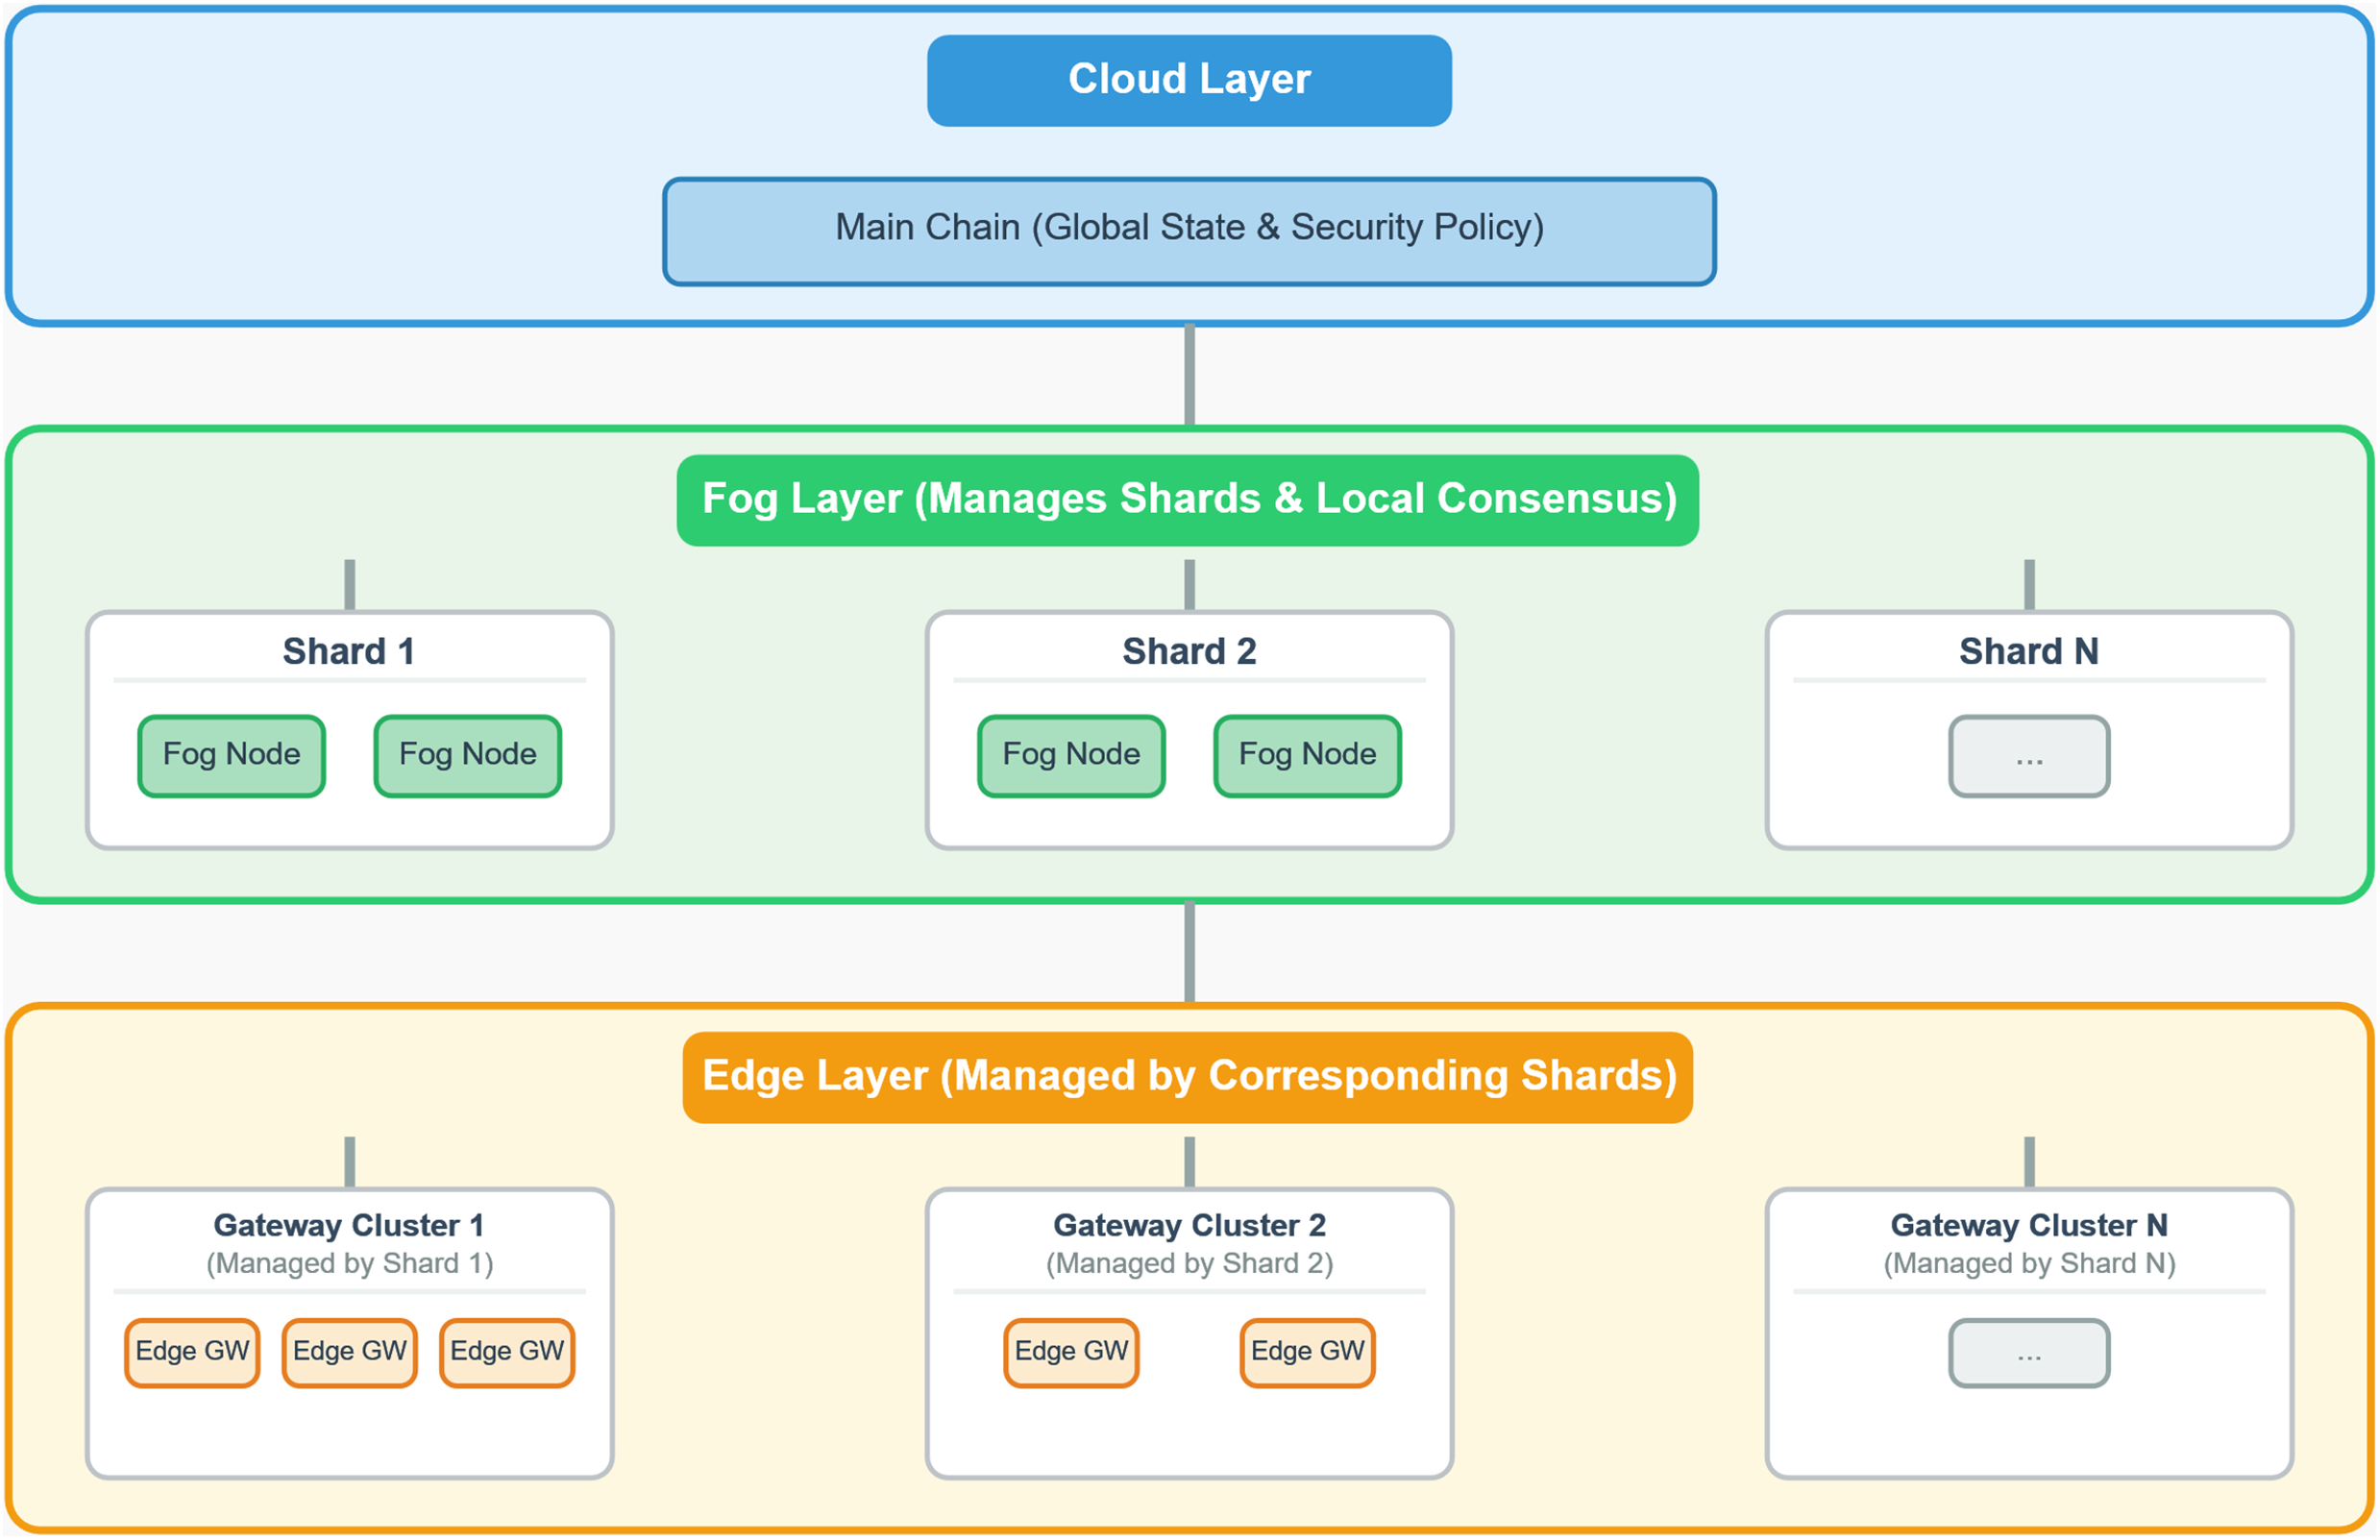Click the ellipsis box in Gateway Cluster N
The height and width of the screenshot is (1540, 2380).
coord(2028,1353)
